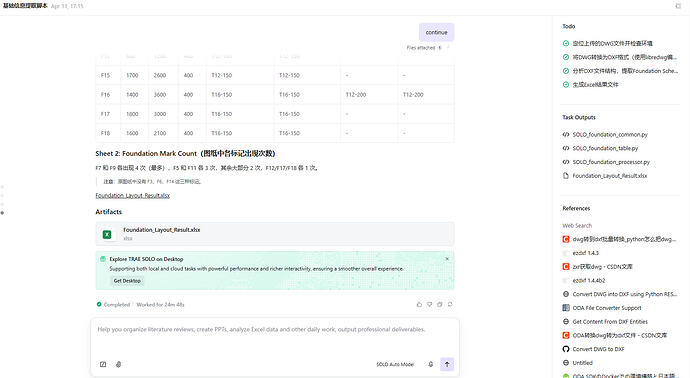Click the globe icon beside Untitled reference
The height and width of the screenshot is (378, 690).
pyautogui.click(x=566, y=363)
